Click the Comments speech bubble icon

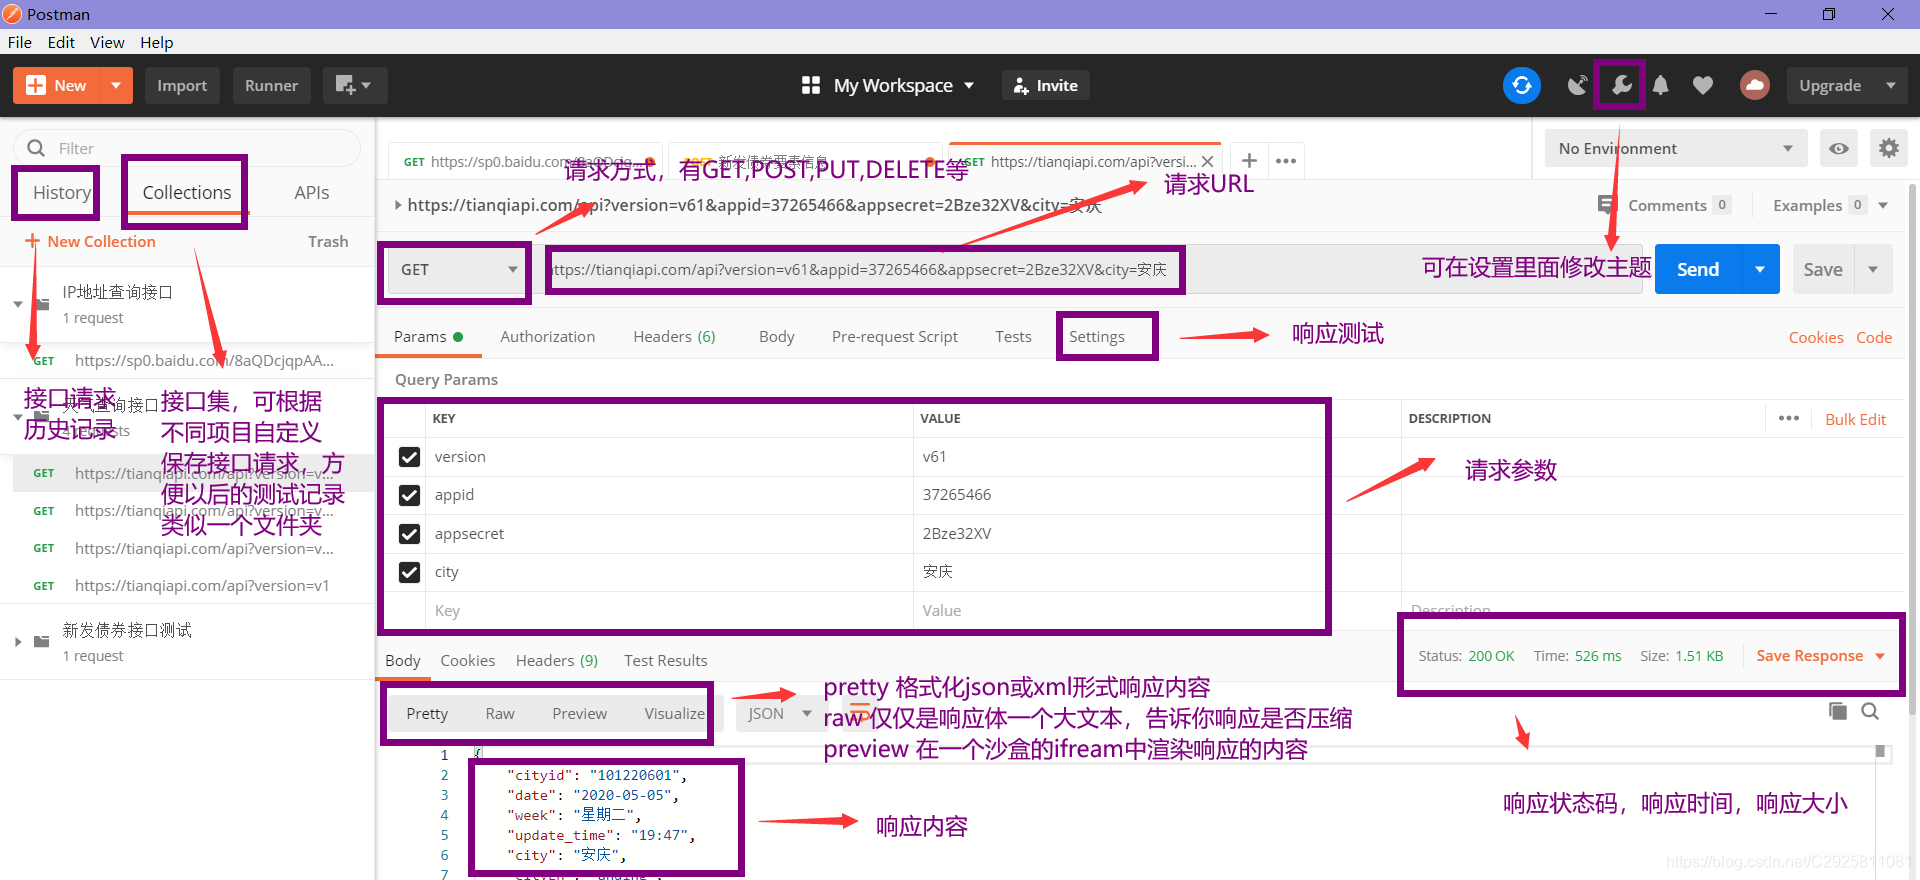[1606, 205]
